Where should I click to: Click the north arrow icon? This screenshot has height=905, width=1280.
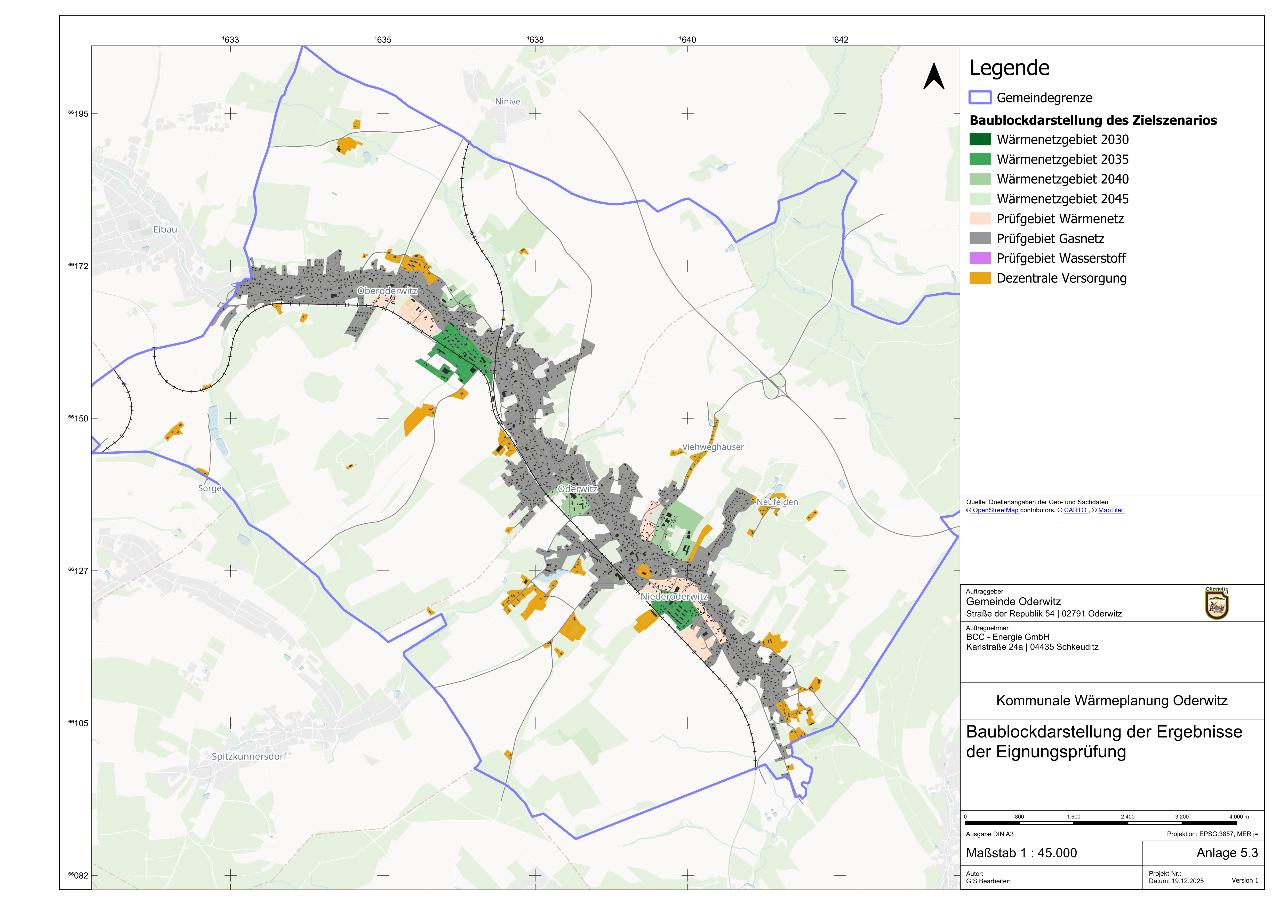934,76
